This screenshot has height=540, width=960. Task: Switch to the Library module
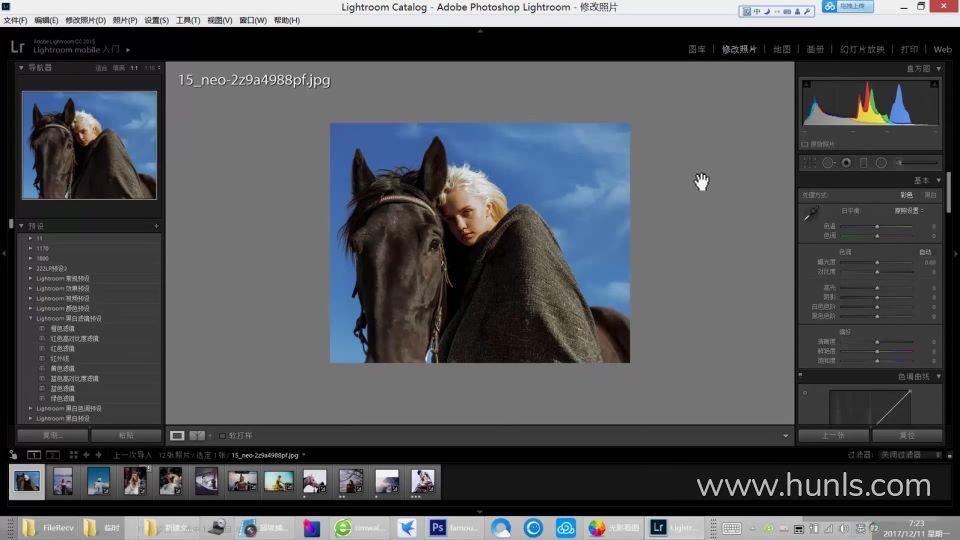coord(697,50)
